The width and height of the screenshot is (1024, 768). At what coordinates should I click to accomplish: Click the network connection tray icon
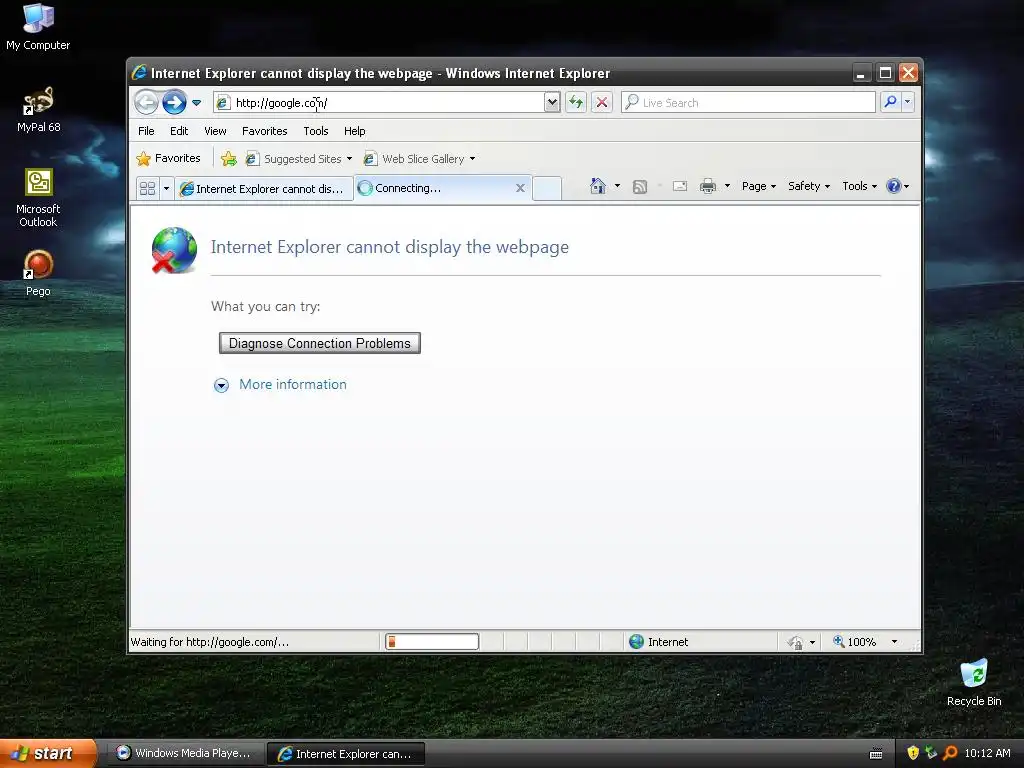click(x=931, y=753)
